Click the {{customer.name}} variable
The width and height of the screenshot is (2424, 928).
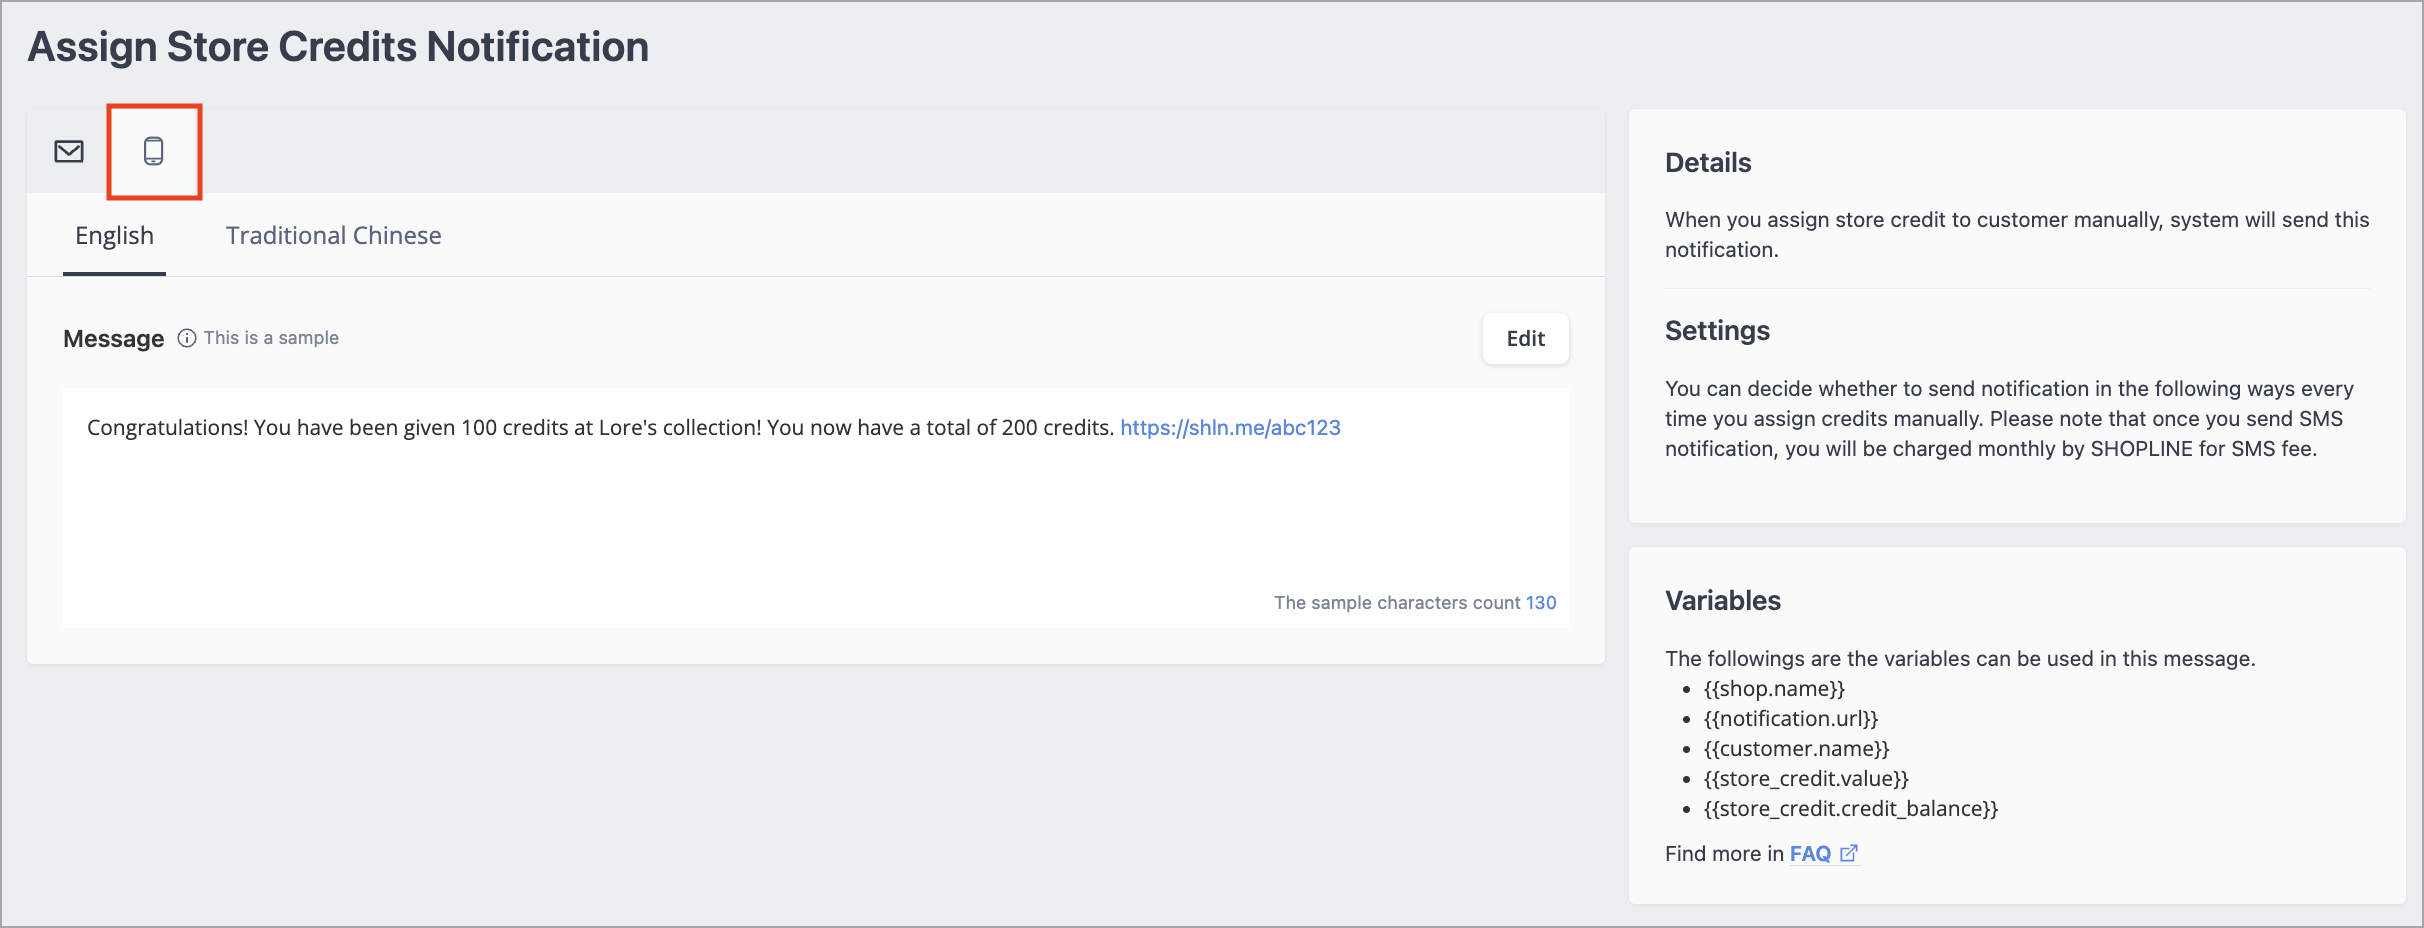(1797, 748)
